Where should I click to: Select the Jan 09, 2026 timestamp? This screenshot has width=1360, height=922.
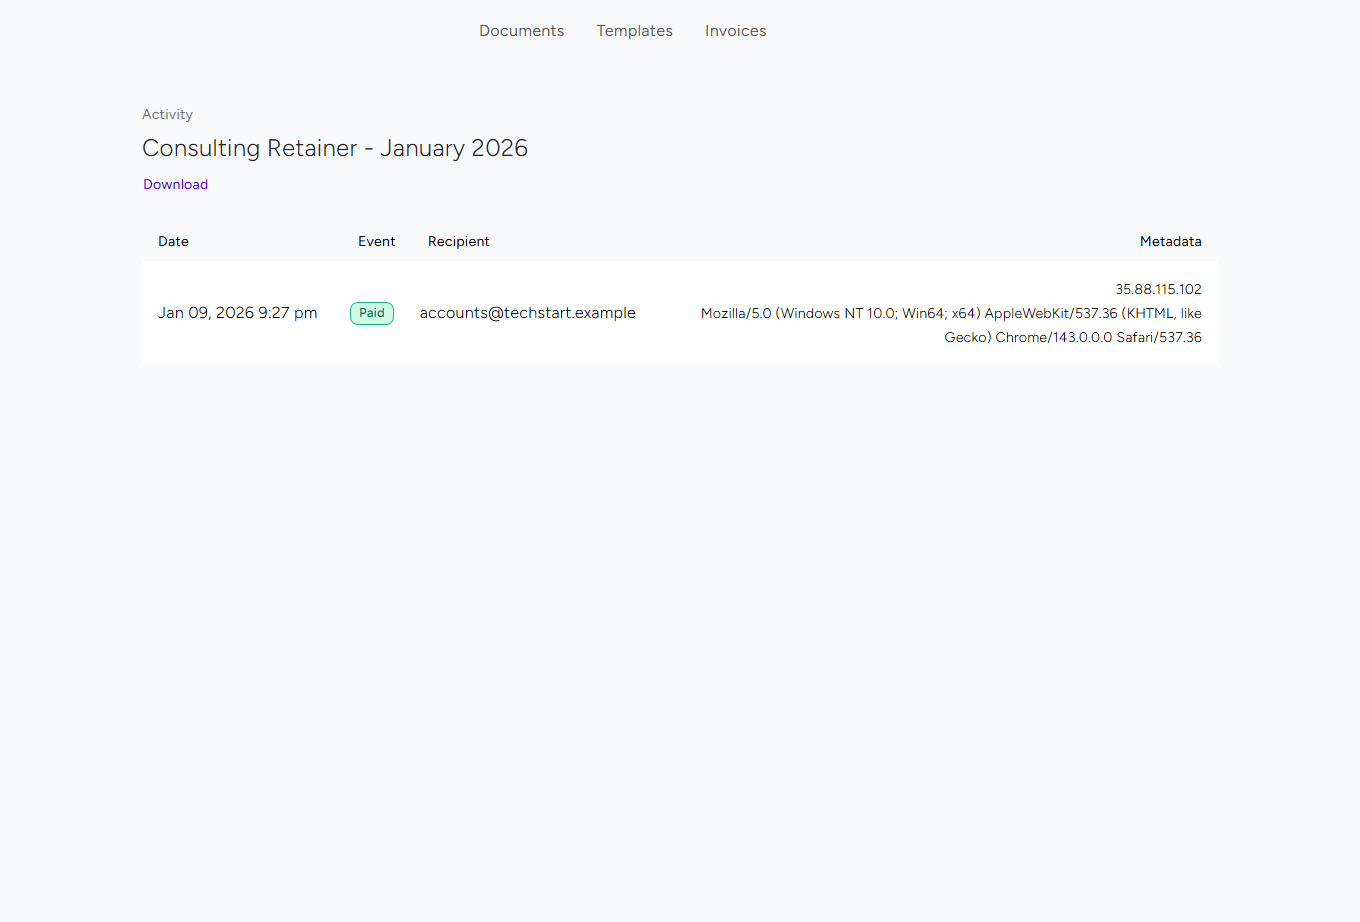[237, 313]
